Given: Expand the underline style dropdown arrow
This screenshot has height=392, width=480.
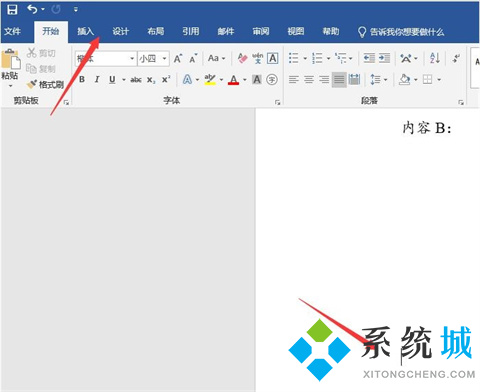Looking at the screenshot, I should click(x=124, y=80).
